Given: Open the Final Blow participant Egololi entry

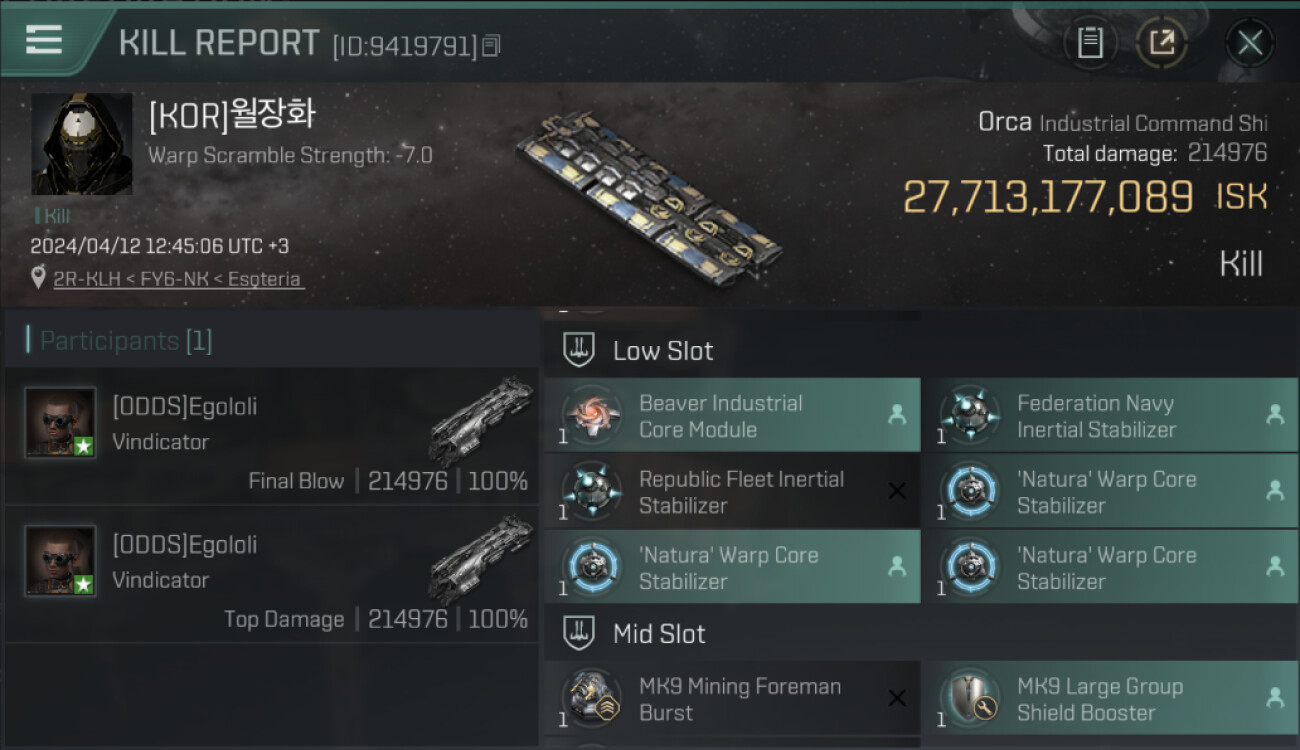Looking at the screenshot, I should click(271, 437).
